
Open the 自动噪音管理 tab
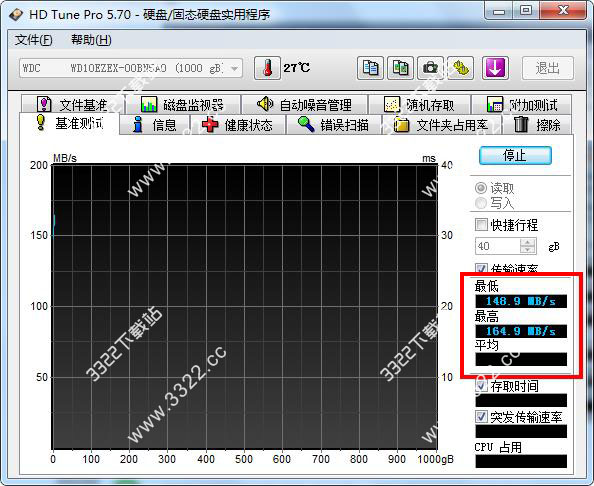point(304,105)
